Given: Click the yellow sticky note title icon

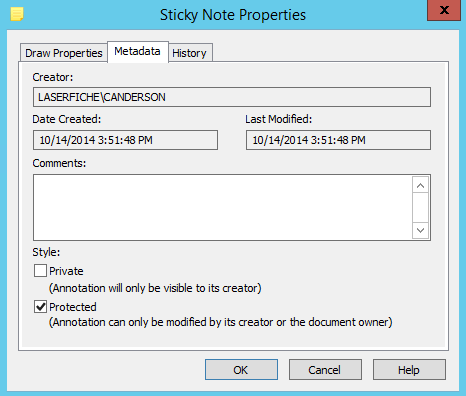Looking at the screenshot, I should point(17,14).
